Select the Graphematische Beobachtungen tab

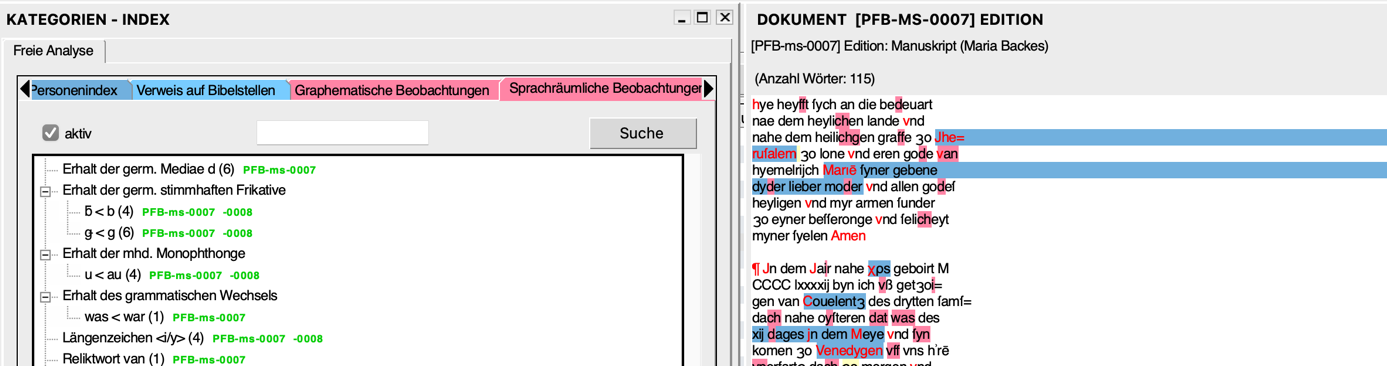click(393, 90)
